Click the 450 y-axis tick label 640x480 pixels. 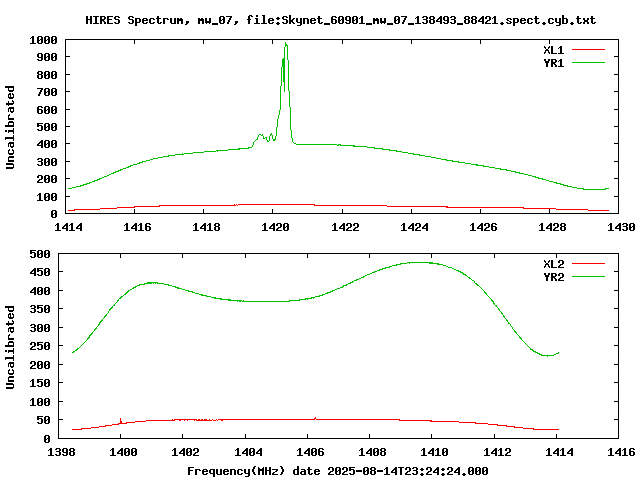40,272
